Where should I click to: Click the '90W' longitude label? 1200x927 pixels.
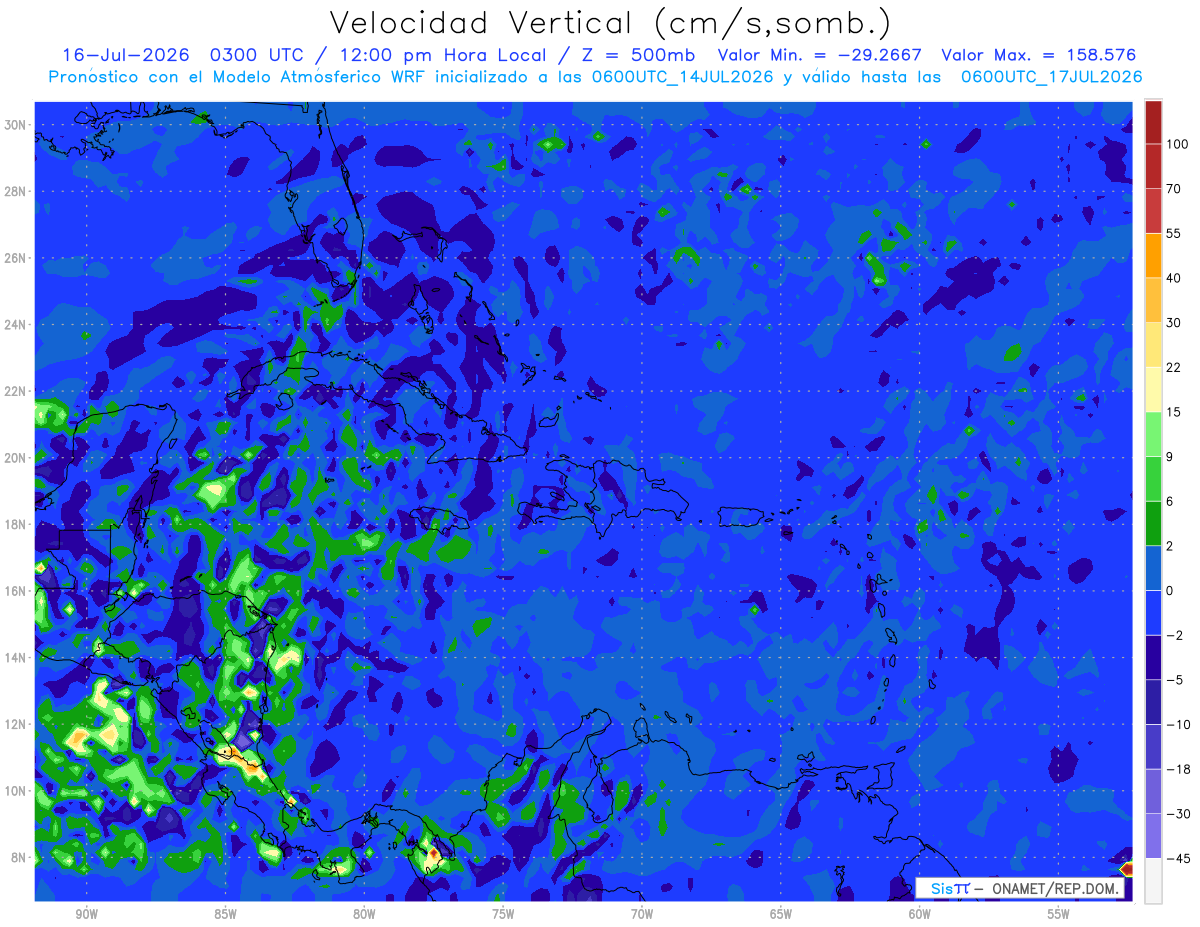(86, 914)
